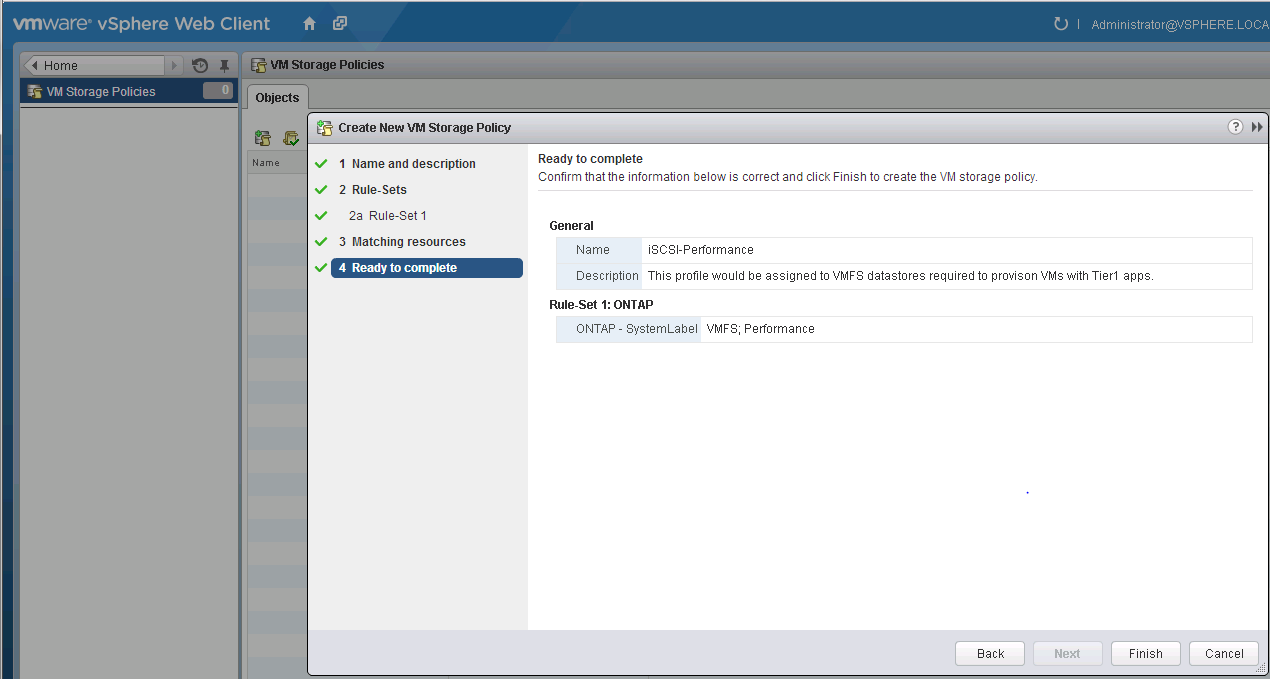Open the Objects tab
Viewport: 1270px width, 679px height.
click(x=277, y=97)
